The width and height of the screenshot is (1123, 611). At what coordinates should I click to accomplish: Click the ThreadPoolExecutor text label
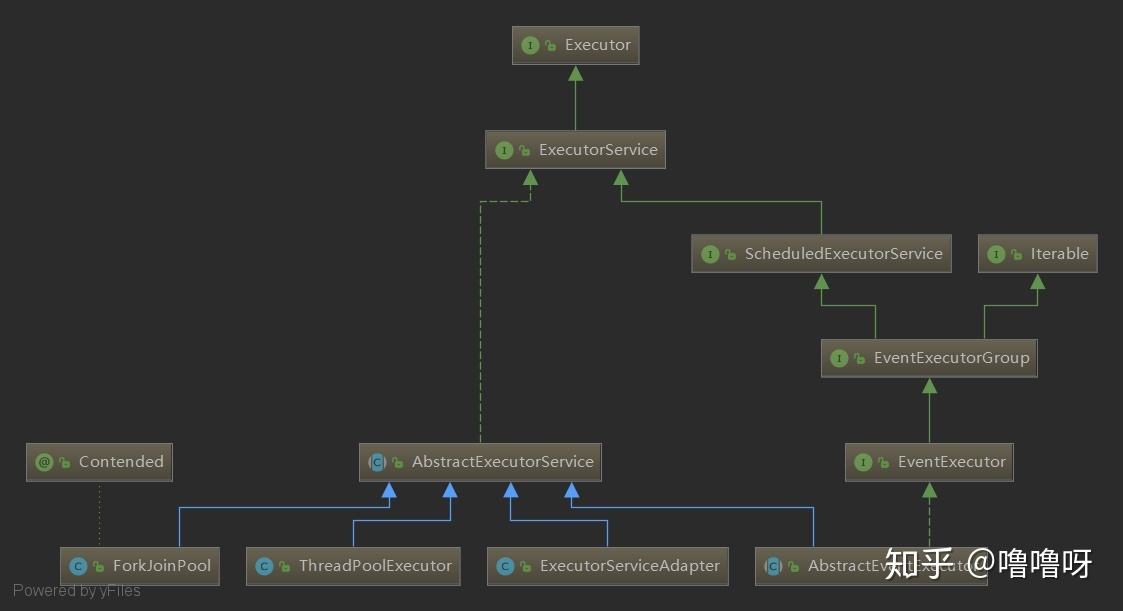[x=375, y=565]
